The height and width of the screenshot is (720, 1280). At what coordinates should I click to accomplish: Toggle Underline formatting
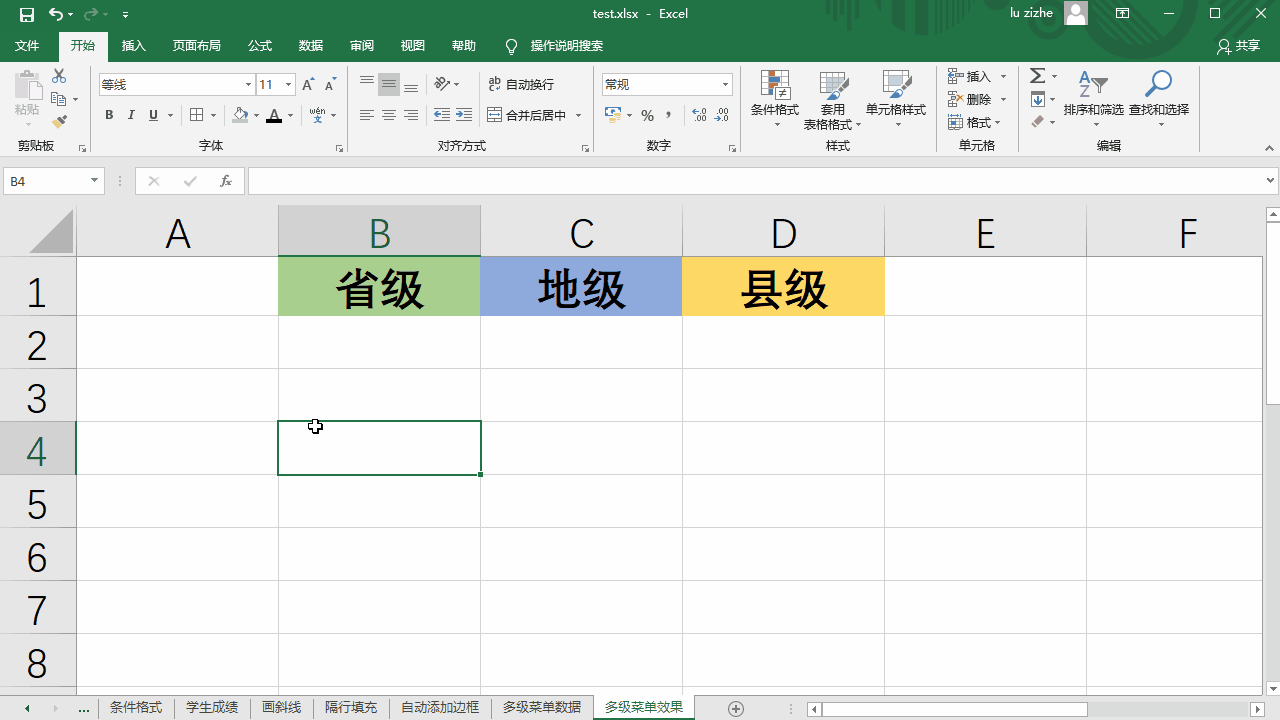pyautogui.click(x=153, y=115)
